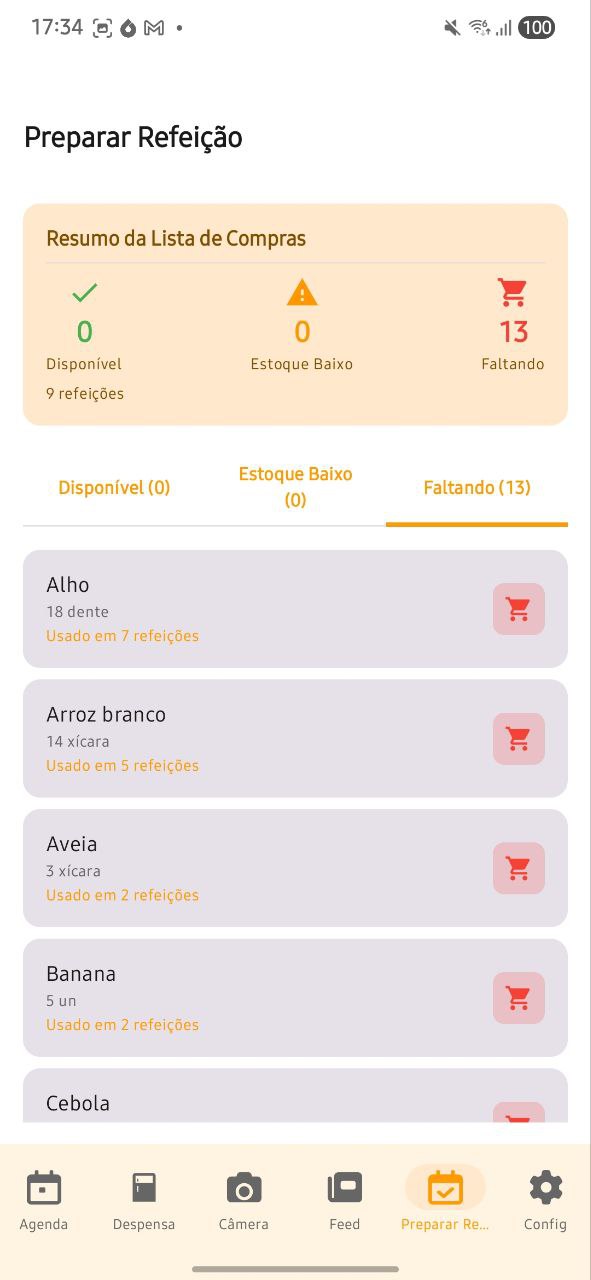The image size is (591, 1280).
Task: Tap the cart icon for Arroz branco
Action: [518, 738]
